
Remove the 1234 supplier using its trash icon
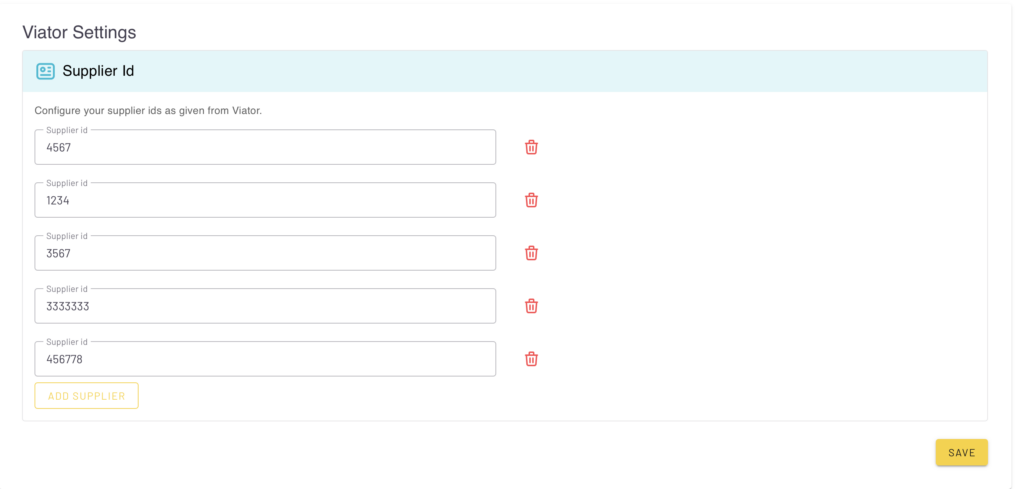pos(532,200)
